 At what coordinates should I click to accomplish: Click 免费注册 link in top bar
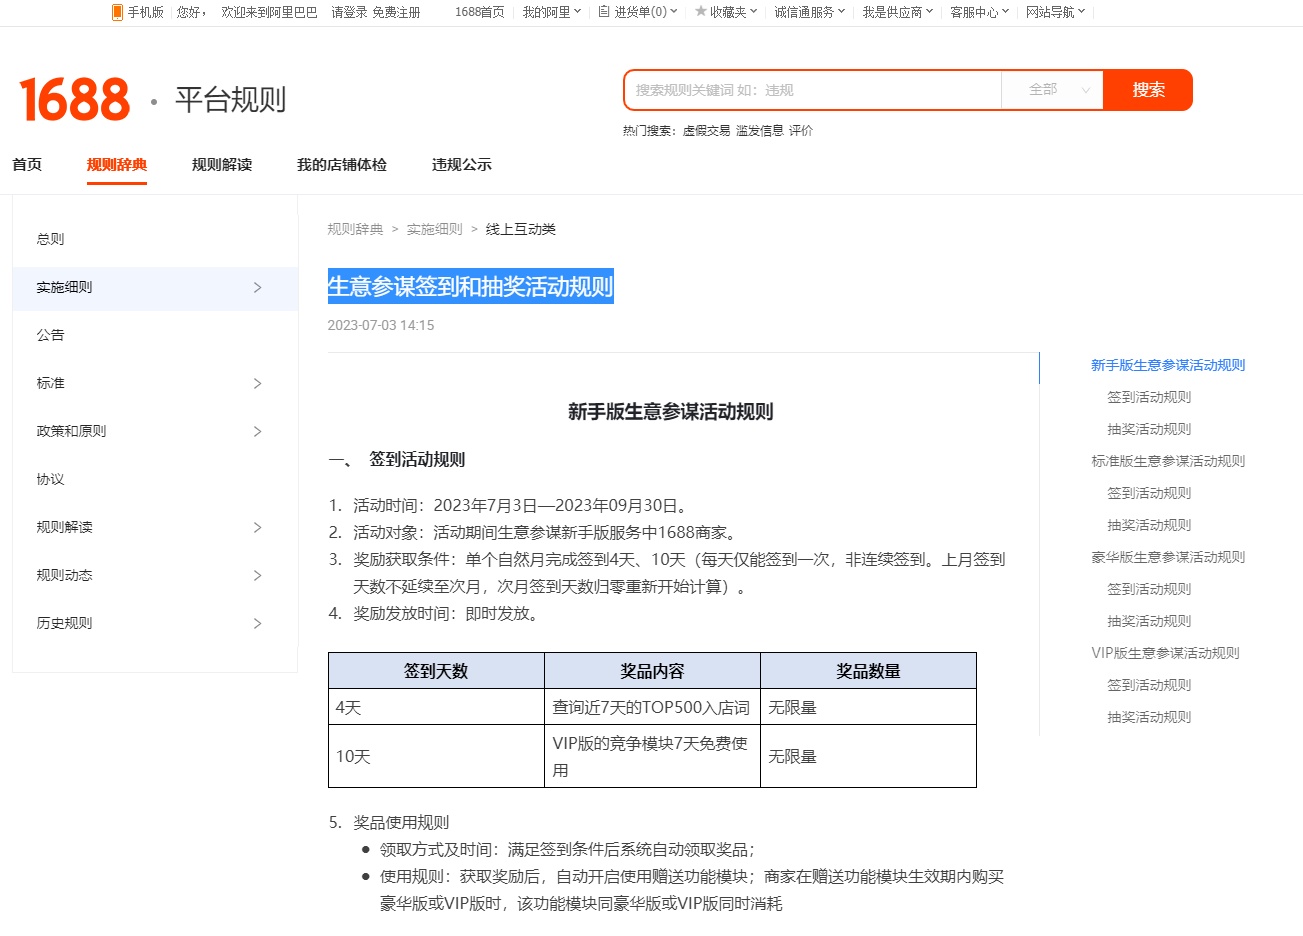click(396, 12)
